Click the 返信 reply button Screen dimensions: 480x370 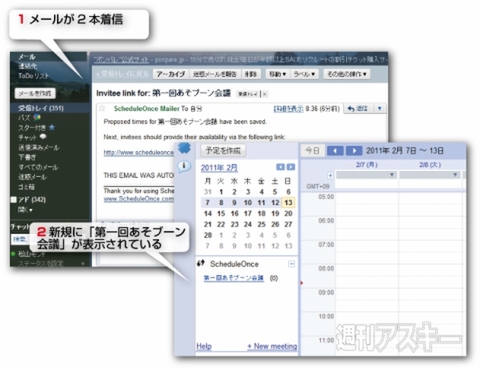(358, 108)
